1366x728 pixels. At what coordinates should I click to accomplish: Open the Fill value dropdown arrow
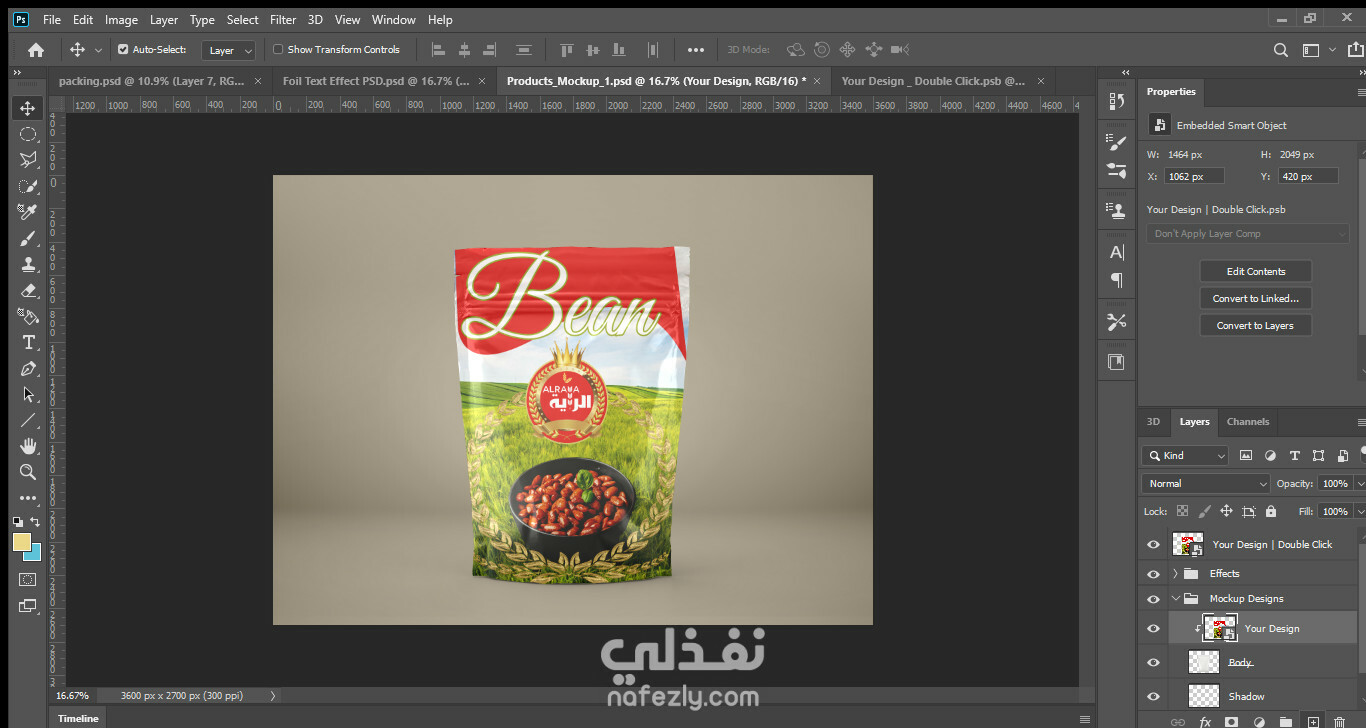[1359, 511]
